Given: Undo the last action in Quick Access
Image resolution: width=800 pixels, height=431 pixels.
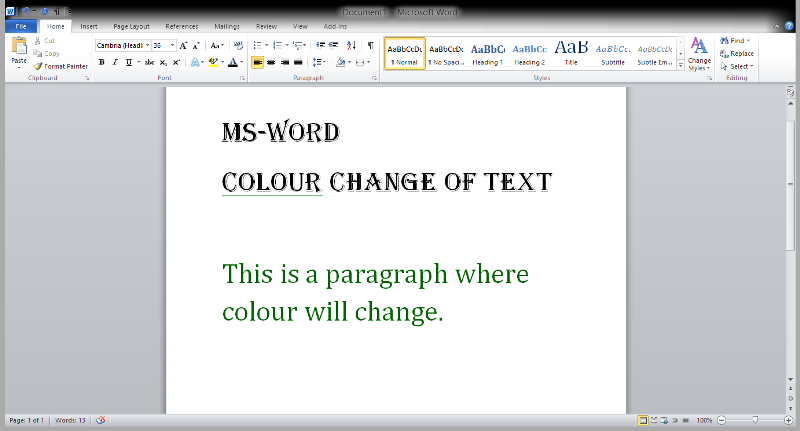Looking at the screenshot, I should tap(25, 11).
